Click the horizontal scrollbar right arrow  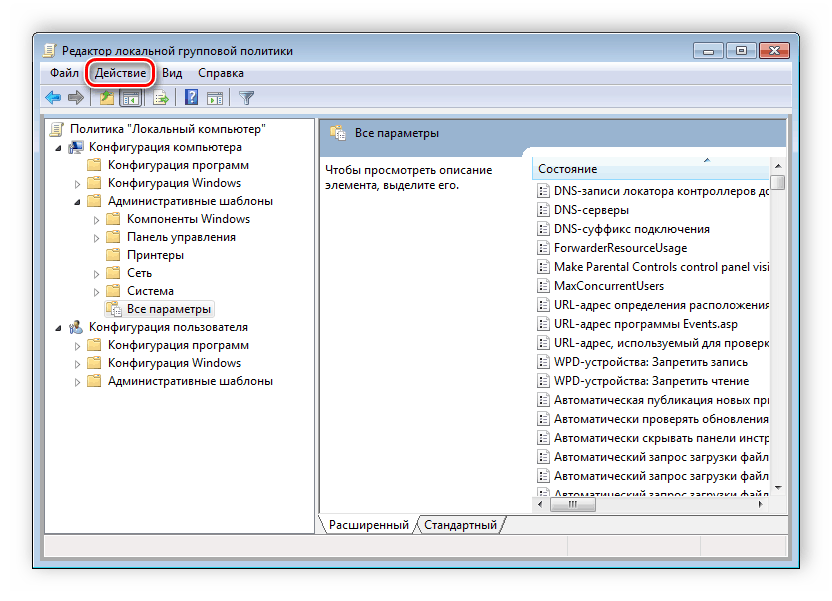(x=761, y=504)
